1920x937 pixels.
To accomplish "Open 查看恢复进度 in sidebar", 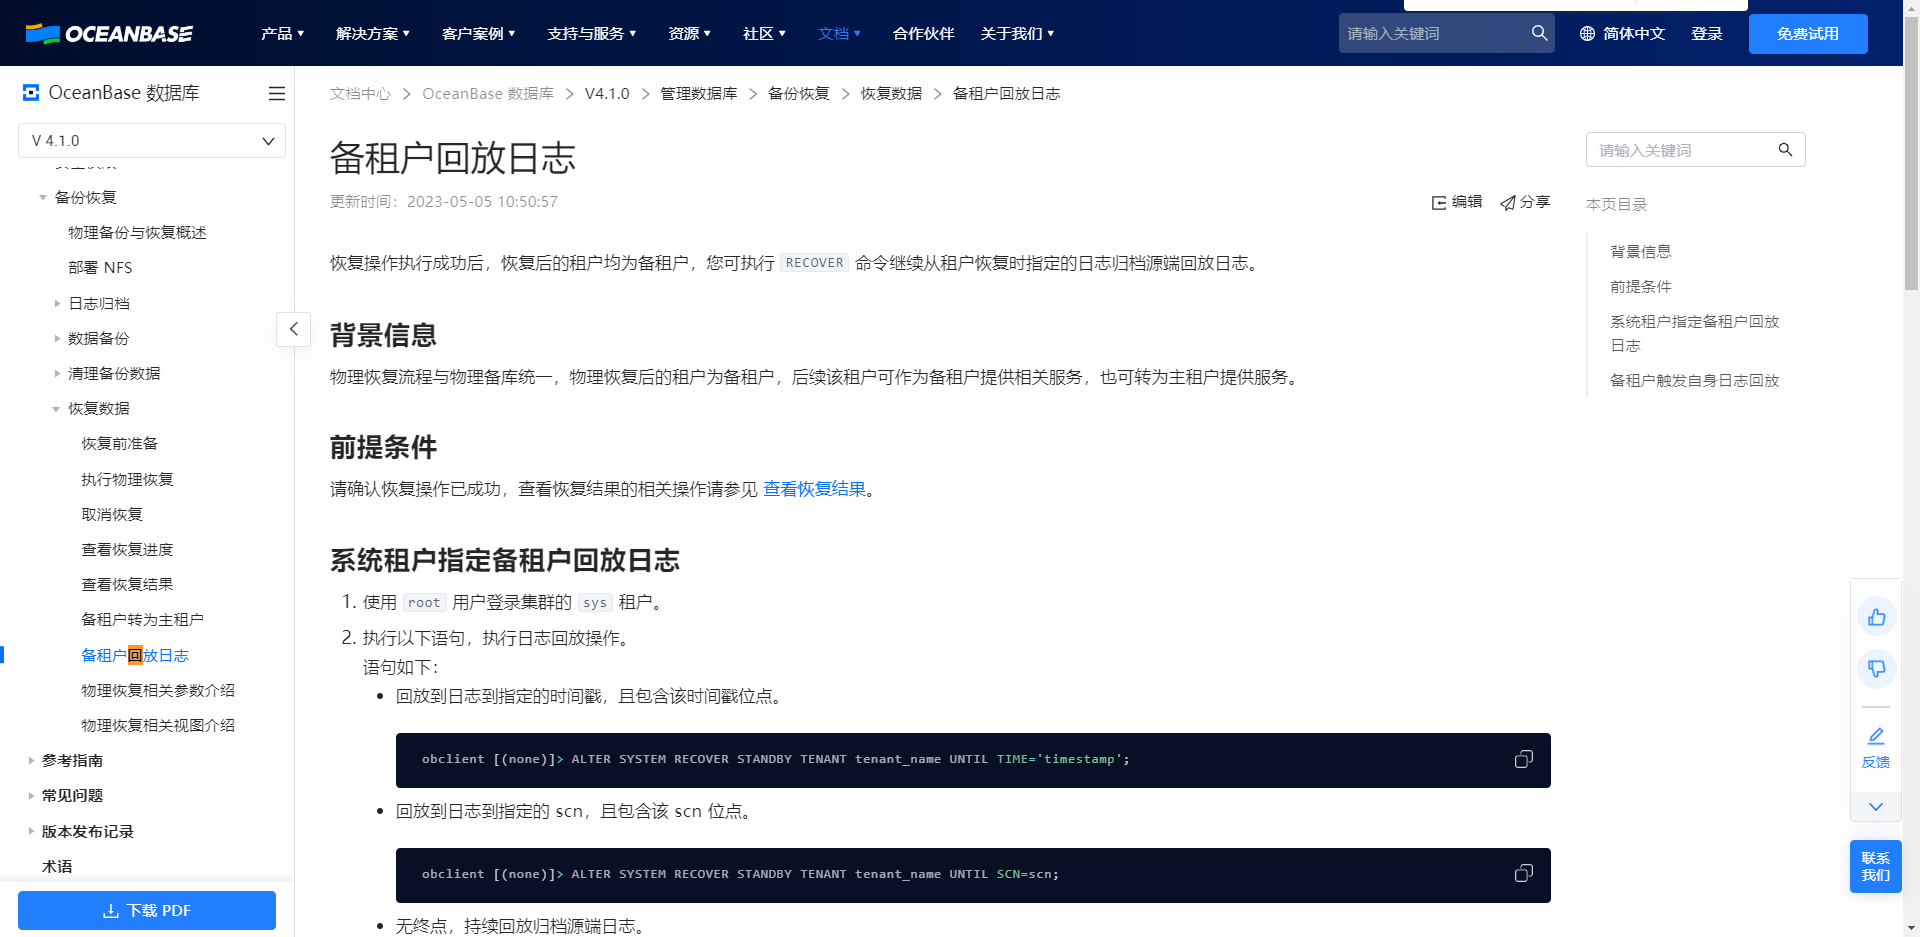I will point(128,550).
